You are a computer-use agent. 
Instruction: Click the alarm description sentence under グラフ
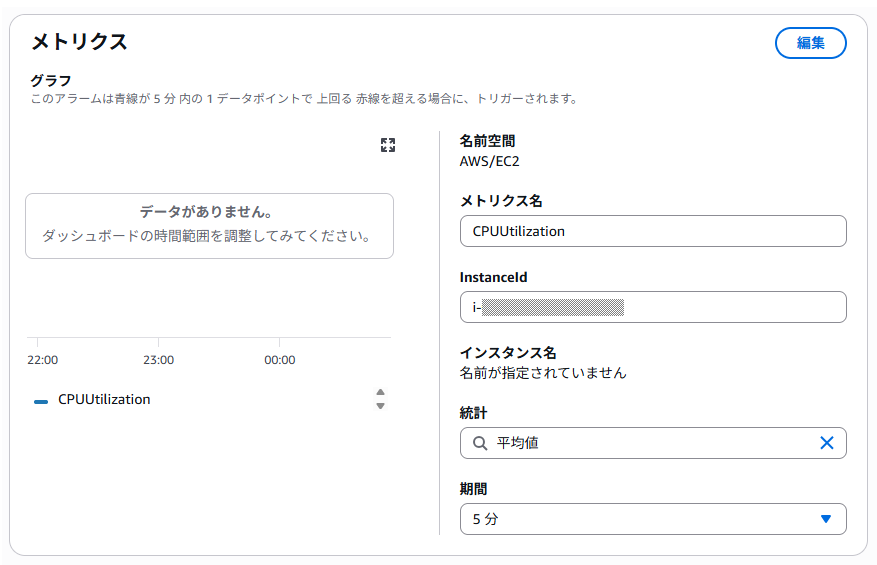[304, 99]
